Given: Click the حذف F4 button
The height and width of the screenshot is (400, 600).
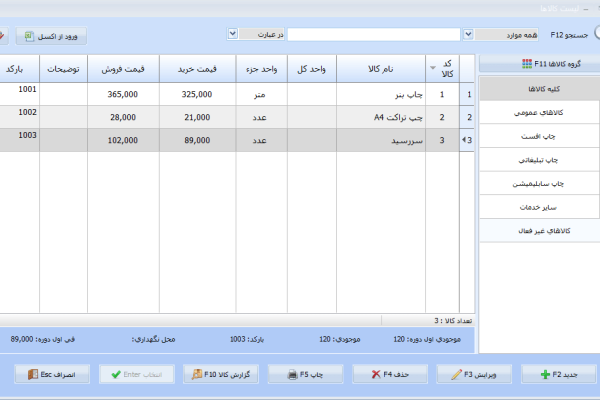Looking at the screenshot, I should point(390,374).
